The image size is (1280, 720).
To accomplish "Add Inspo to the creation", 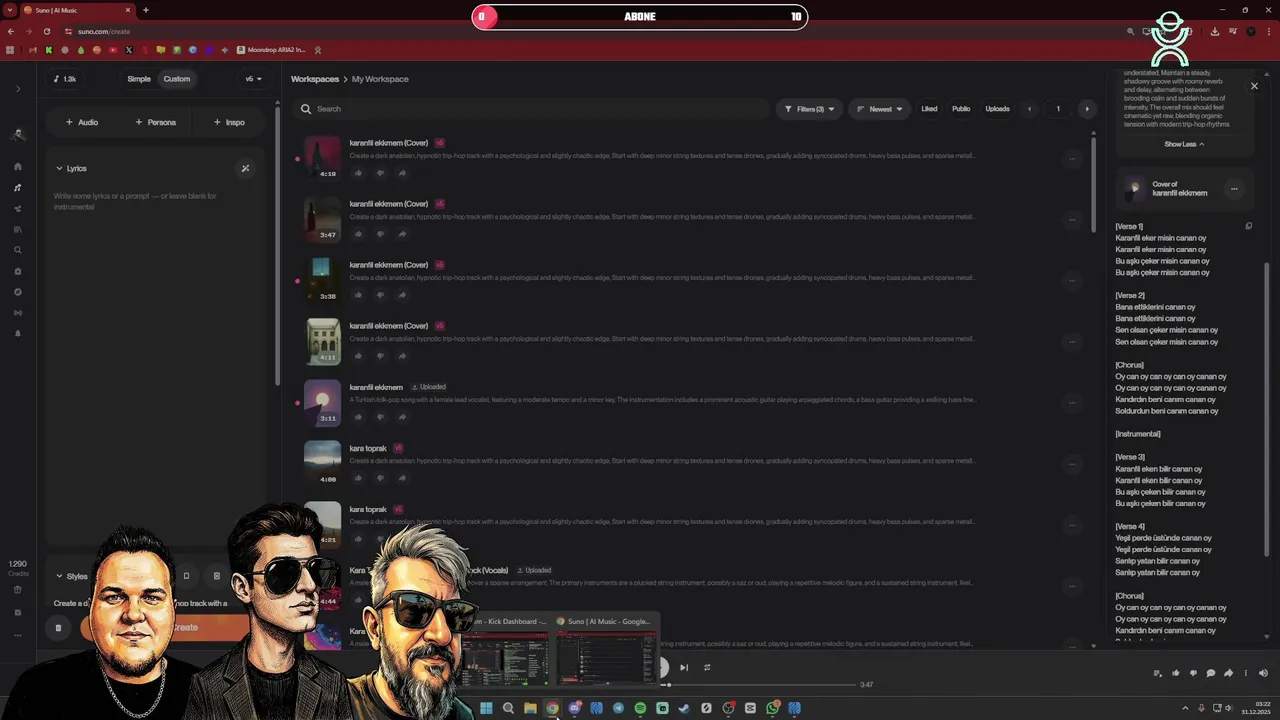I will [229, 122].
